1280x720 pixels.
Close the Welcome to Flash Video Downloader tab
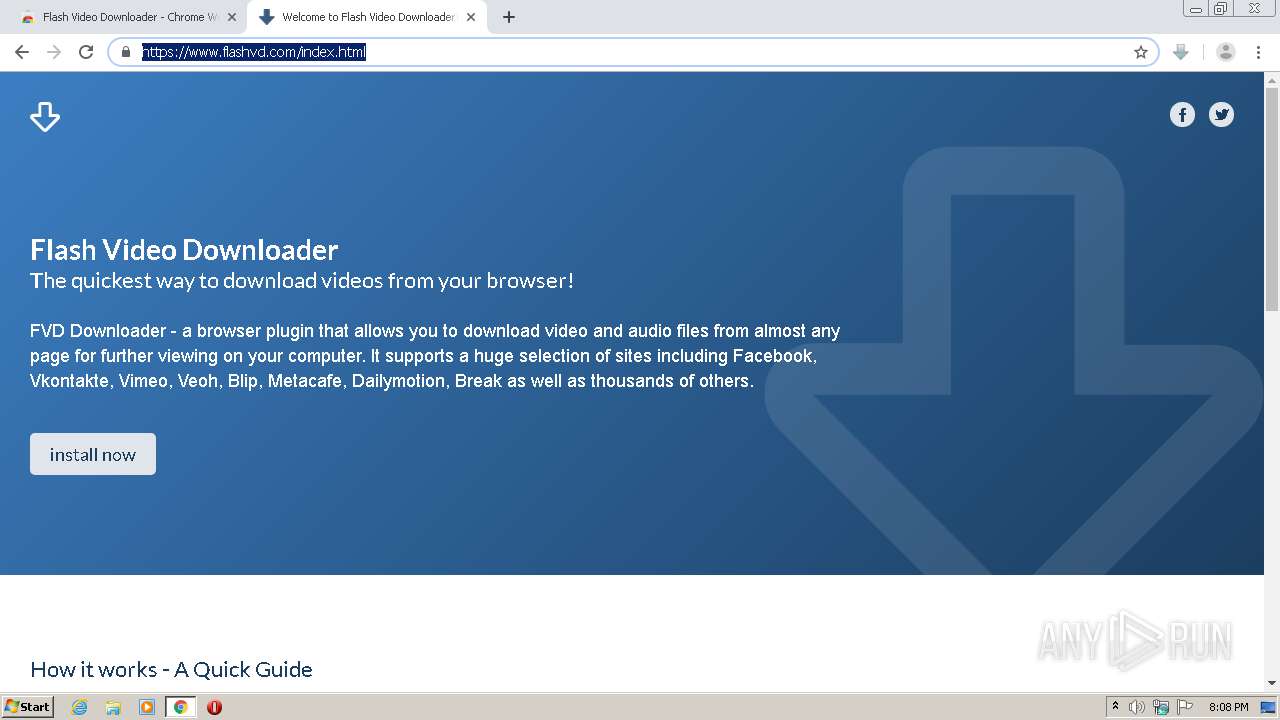471,17
